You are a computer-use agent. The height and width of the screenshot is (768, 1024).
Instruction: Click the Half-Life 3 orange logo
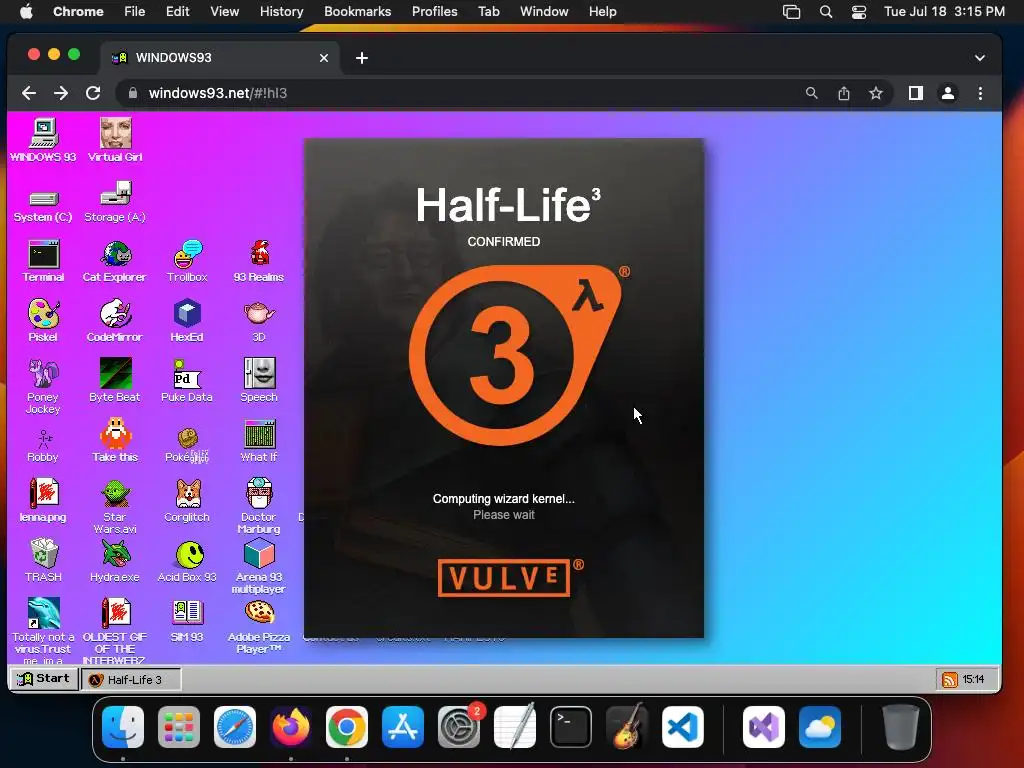click(x=515, y=355)
